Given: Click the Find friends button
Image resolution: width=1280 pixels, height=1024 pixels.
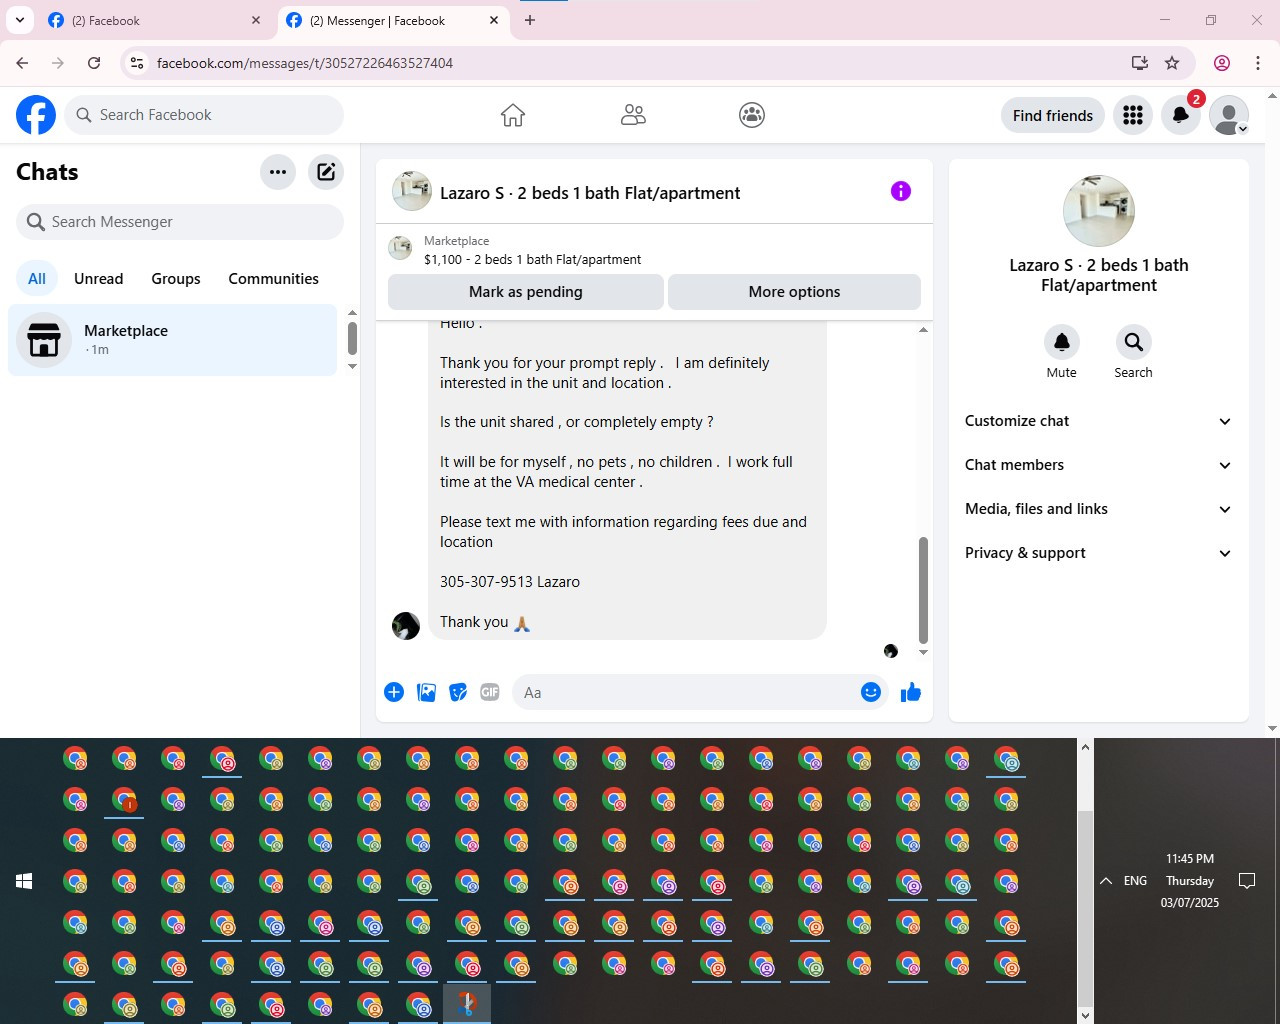Looking at the screenshot, I should [1053, 115].
